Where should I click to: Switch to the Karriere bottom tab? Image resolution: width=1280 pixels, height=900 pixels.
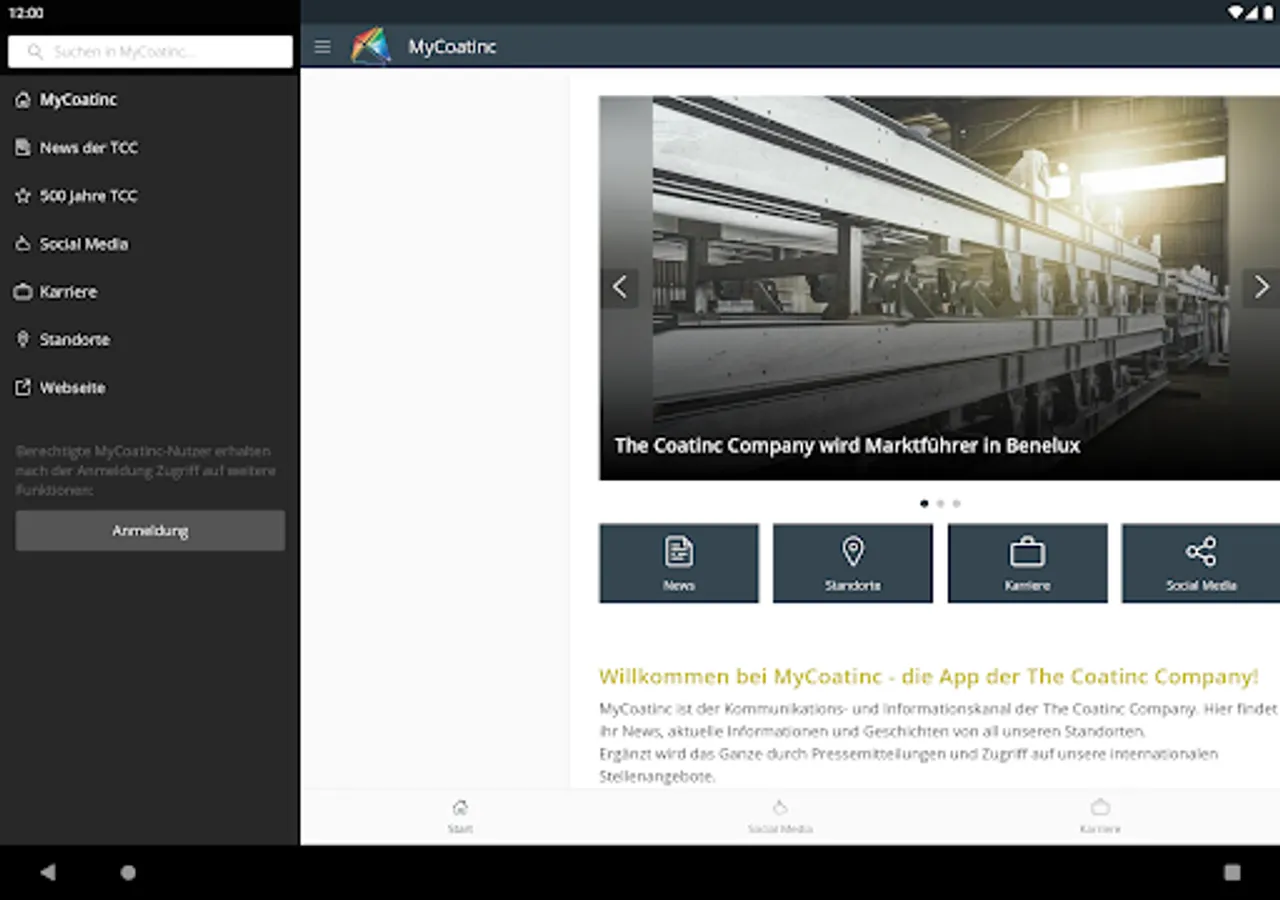(x=1100, y=816)
